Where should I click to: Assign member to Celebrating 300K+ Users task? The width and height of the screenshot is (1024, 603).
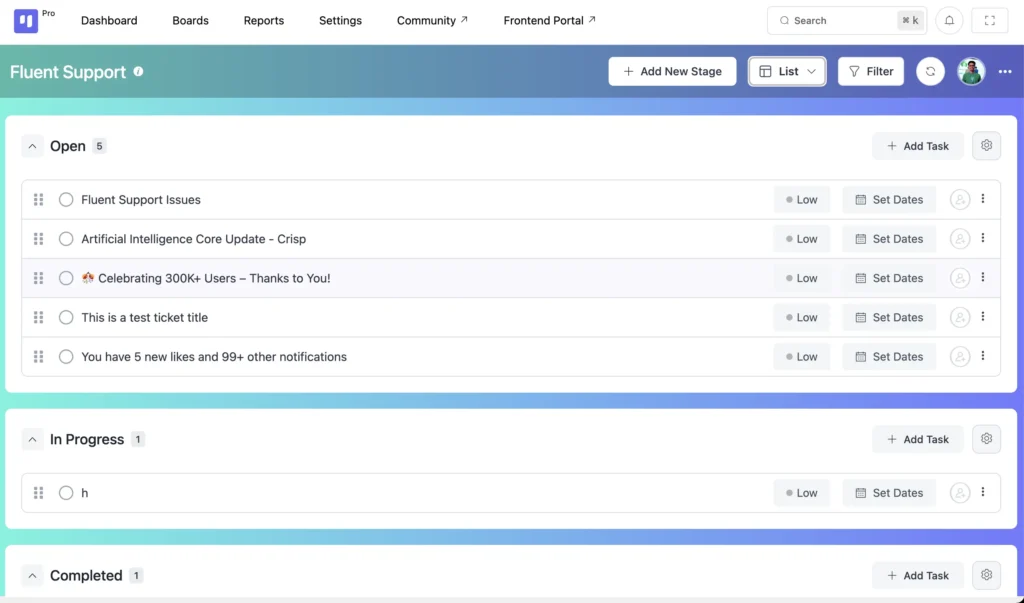959,278
